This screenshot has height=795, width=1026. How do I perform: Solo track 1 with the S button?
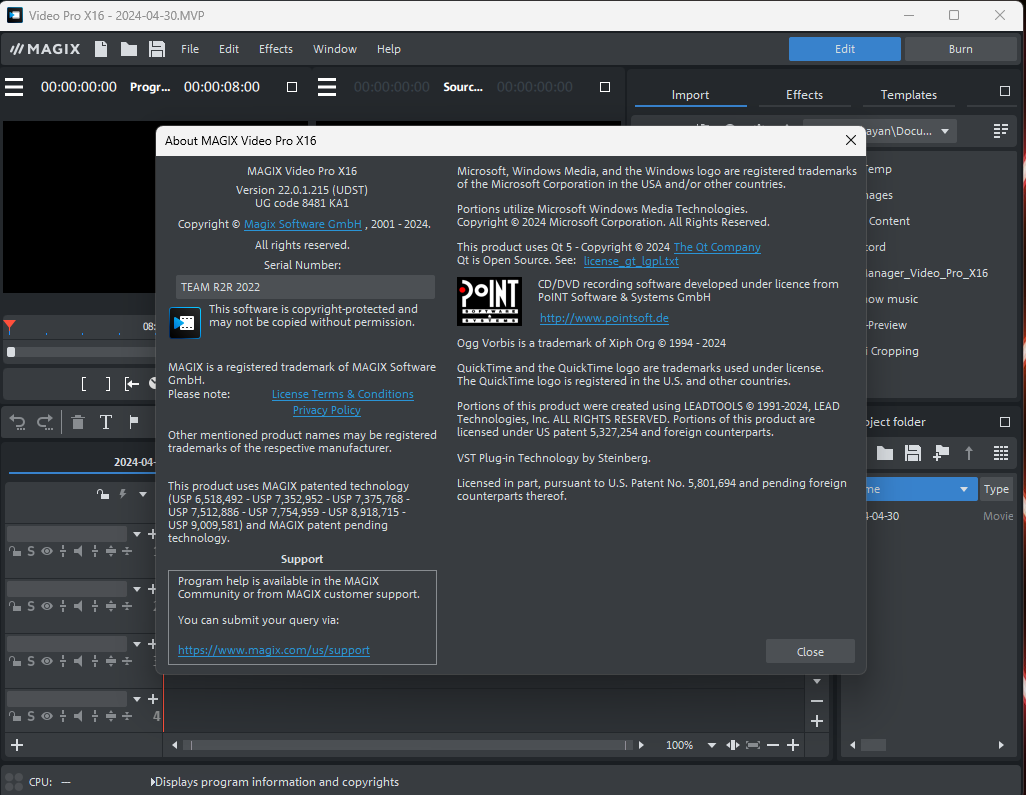click(x=31, y=552)
